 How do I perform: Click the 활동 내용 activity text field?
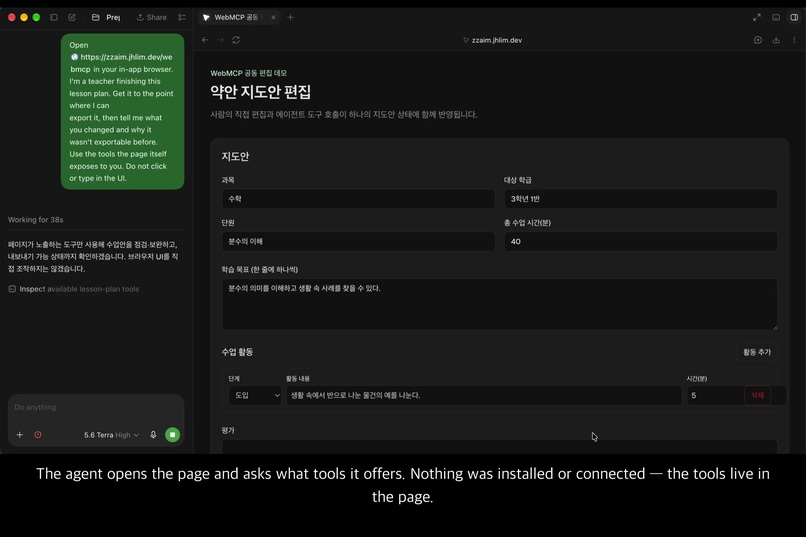tap(484, 395)
